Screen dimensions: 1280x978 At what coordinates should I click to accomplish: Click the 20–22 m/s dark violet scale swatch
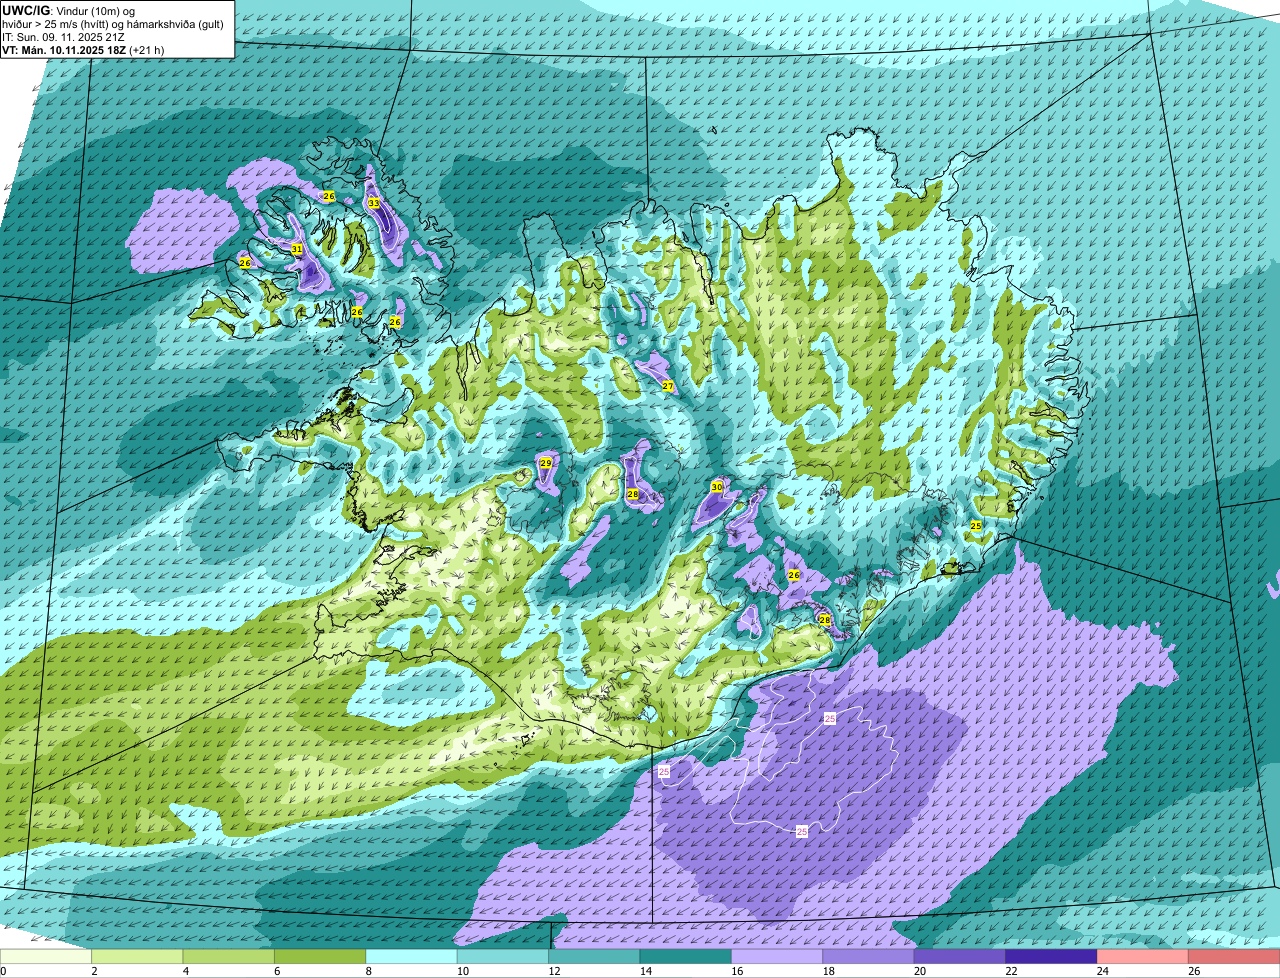(x=960, y=957)
